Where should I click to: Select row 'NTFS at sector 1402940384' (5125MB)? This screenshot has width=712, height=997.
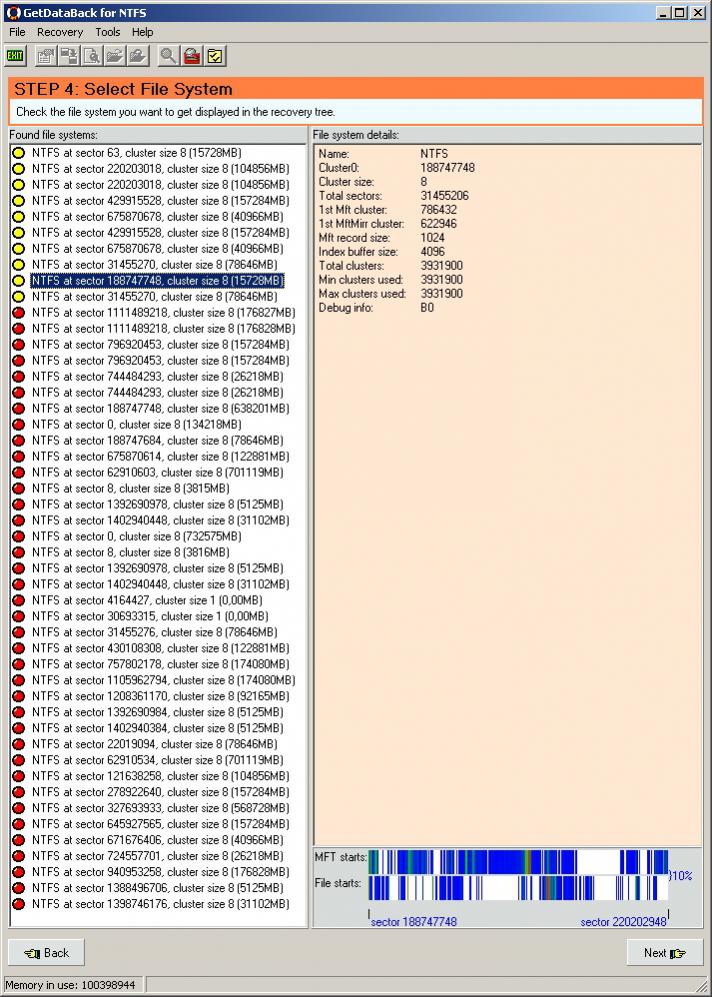158,728
